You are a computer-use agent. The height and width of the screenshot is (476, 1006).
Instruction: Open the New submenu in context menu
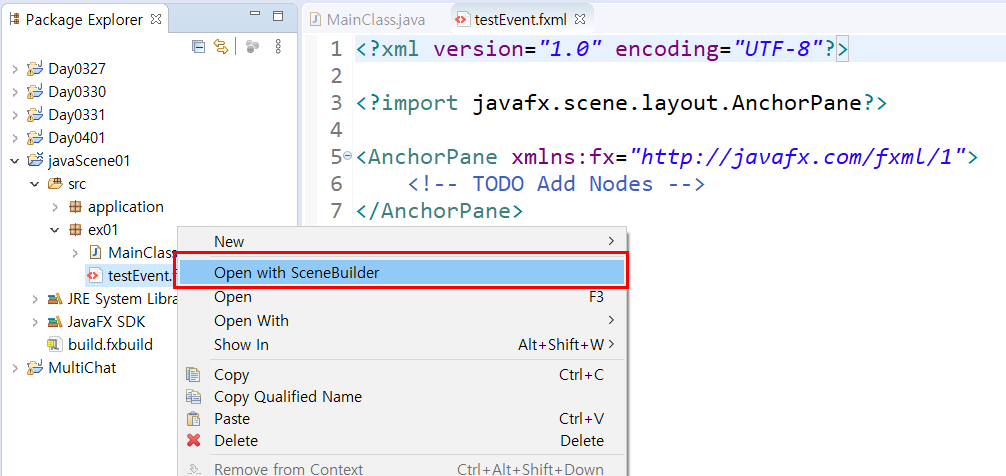(402, 241)
